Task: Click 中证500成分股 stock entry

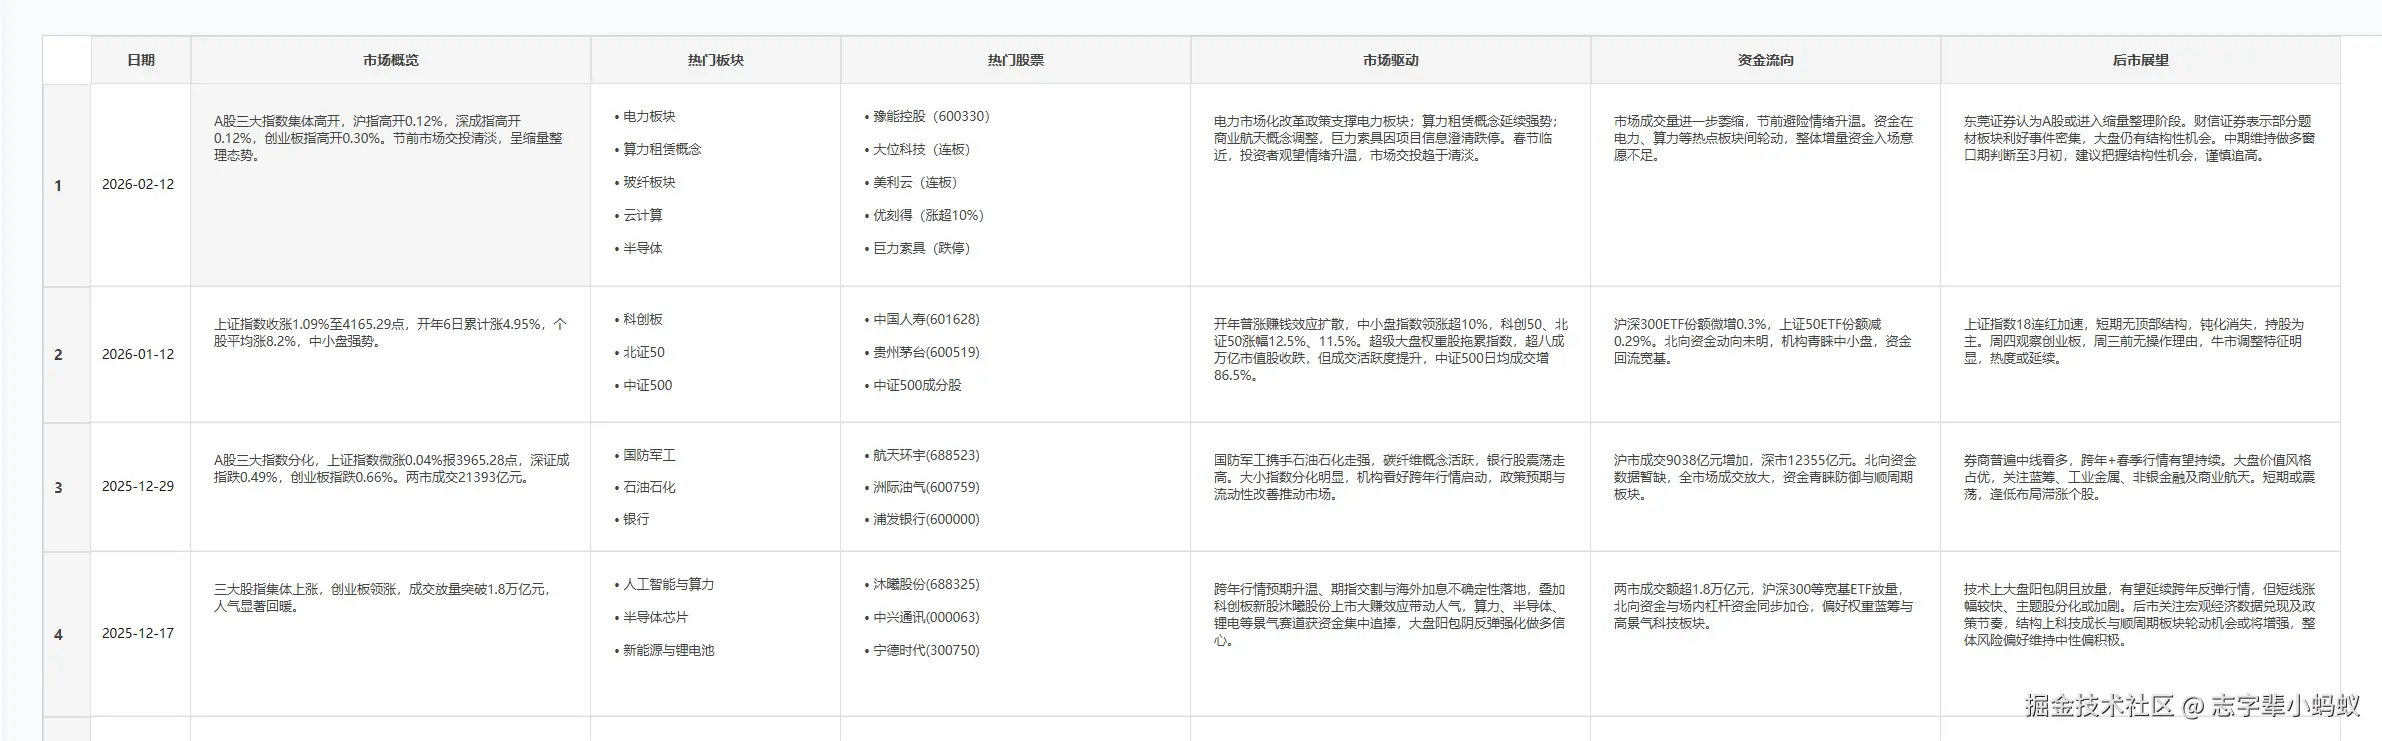Action: point(914,385)
